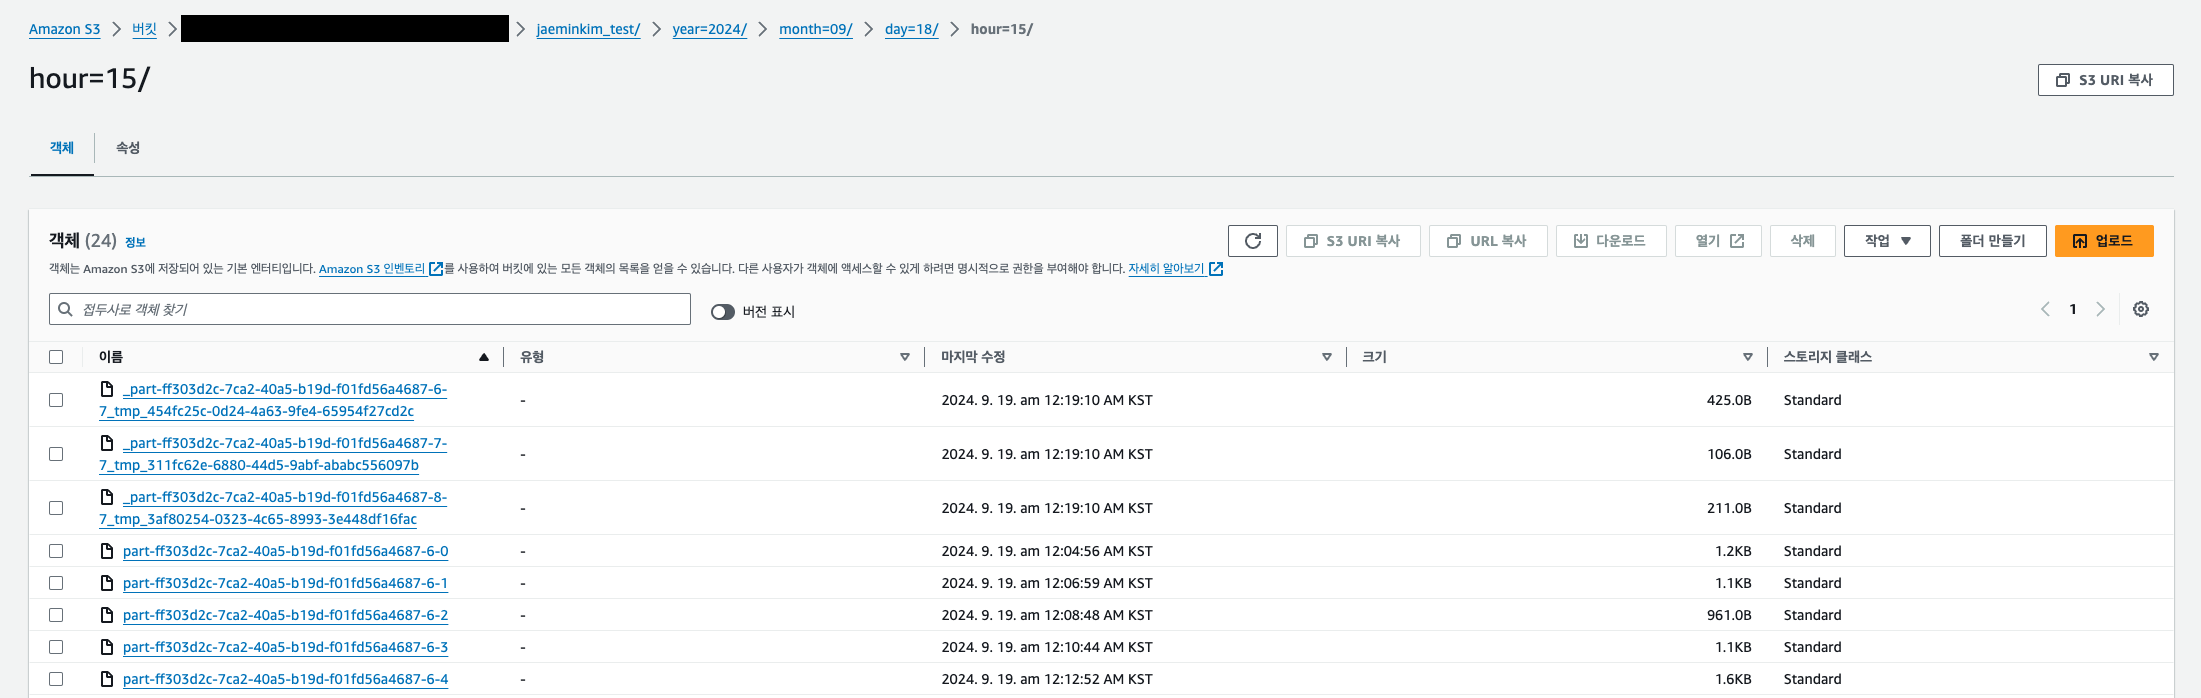Image resolution: width=2201 pixels, height=698 pixels.
Task: Click the refresh objects icon button
Action: click(1252, 241)
